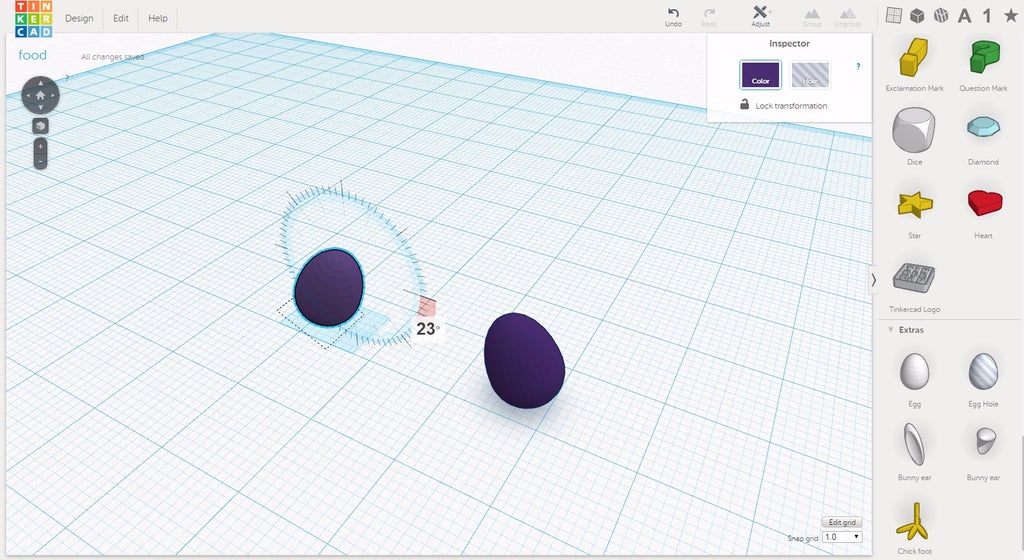Screen dimensions: 1024x560
Task: Switch shape to Hole in Inspector
Action: tap(810, 74)
